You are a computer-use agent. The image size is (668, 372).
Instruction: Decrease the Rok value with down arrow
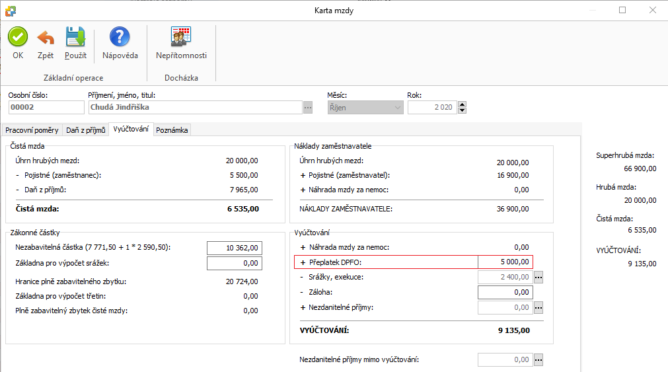coord(462,110)
